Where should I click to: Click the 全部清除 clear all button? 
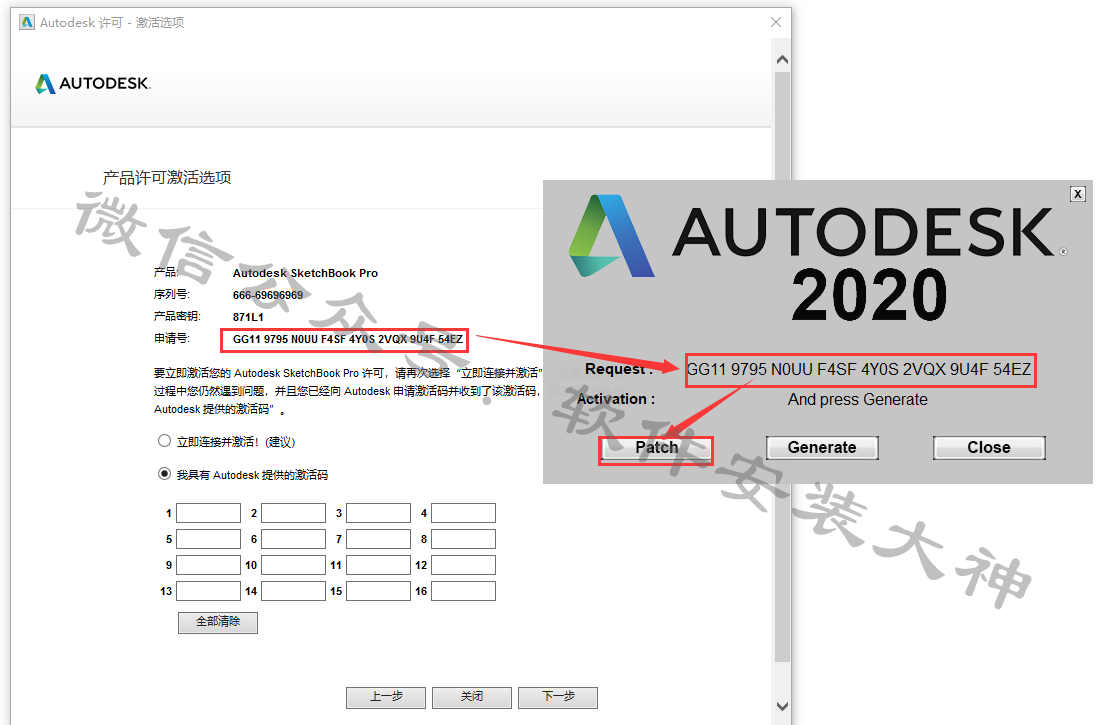[x=218, y=622]
